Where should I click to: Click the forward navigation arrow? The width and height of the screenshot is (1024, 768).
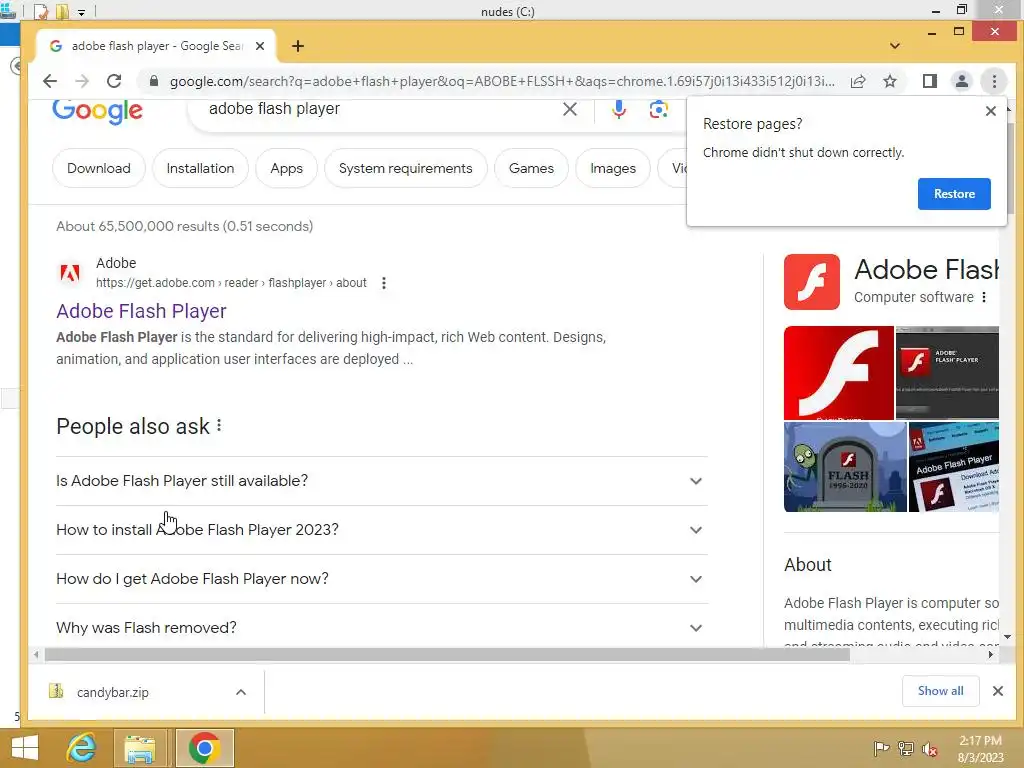point(82,81)
